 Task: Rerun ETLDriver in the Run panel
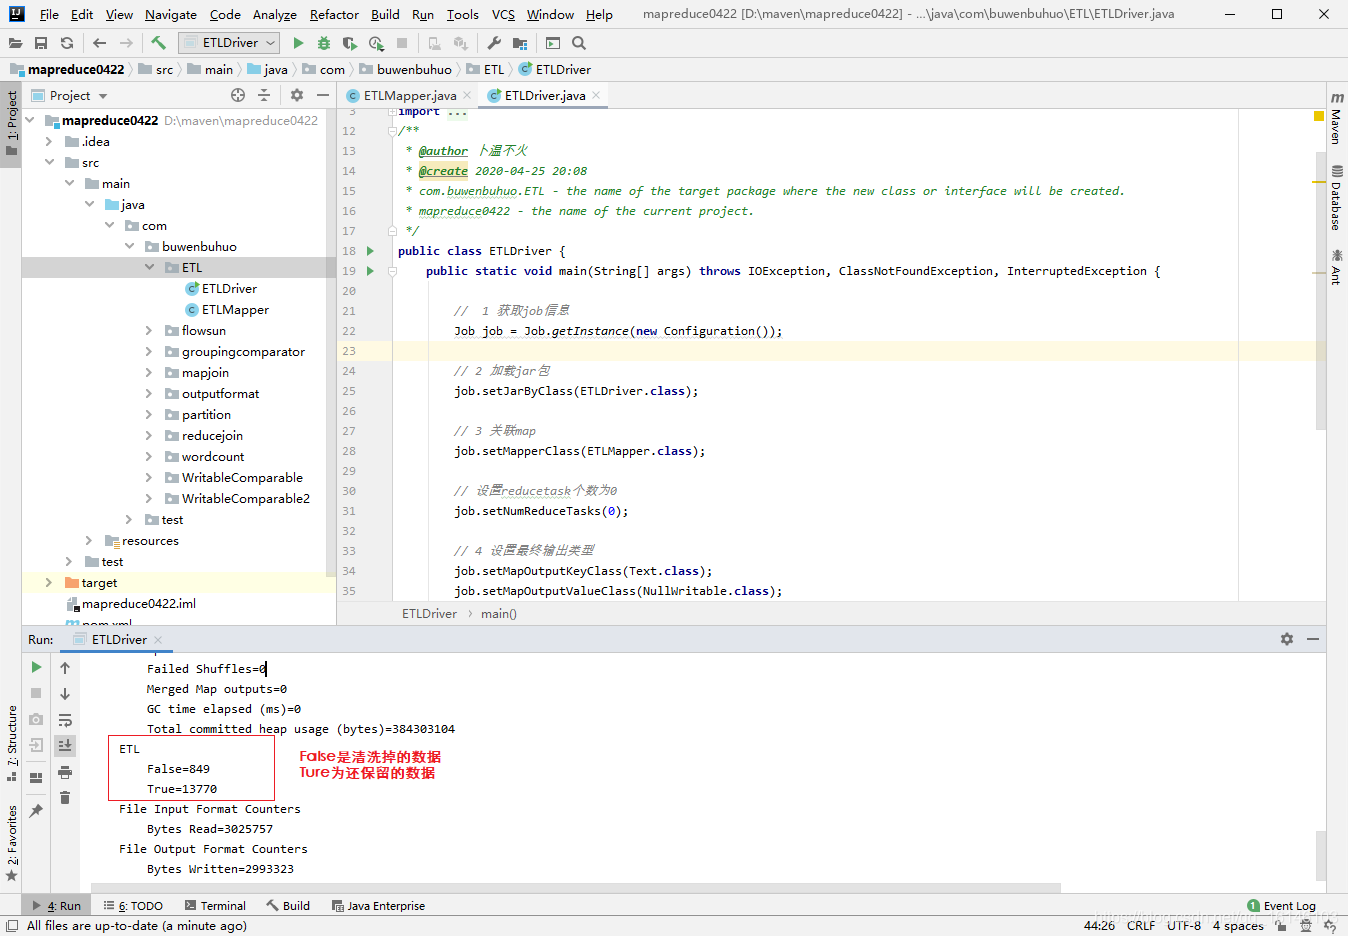tap(36, 667)
